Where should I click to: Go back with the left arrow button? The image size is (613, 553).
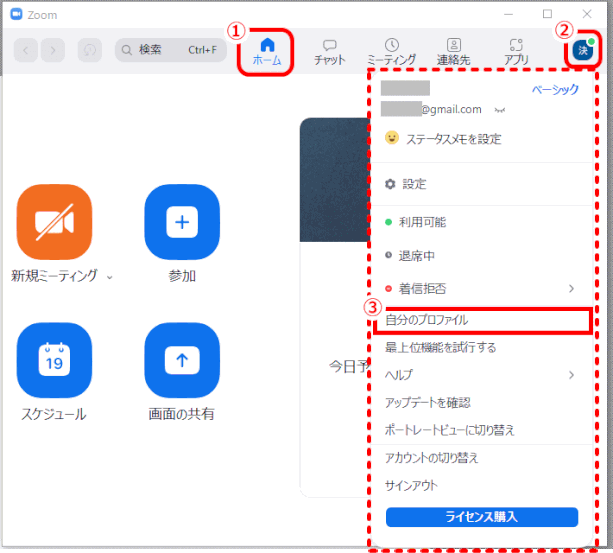(26, 50)
